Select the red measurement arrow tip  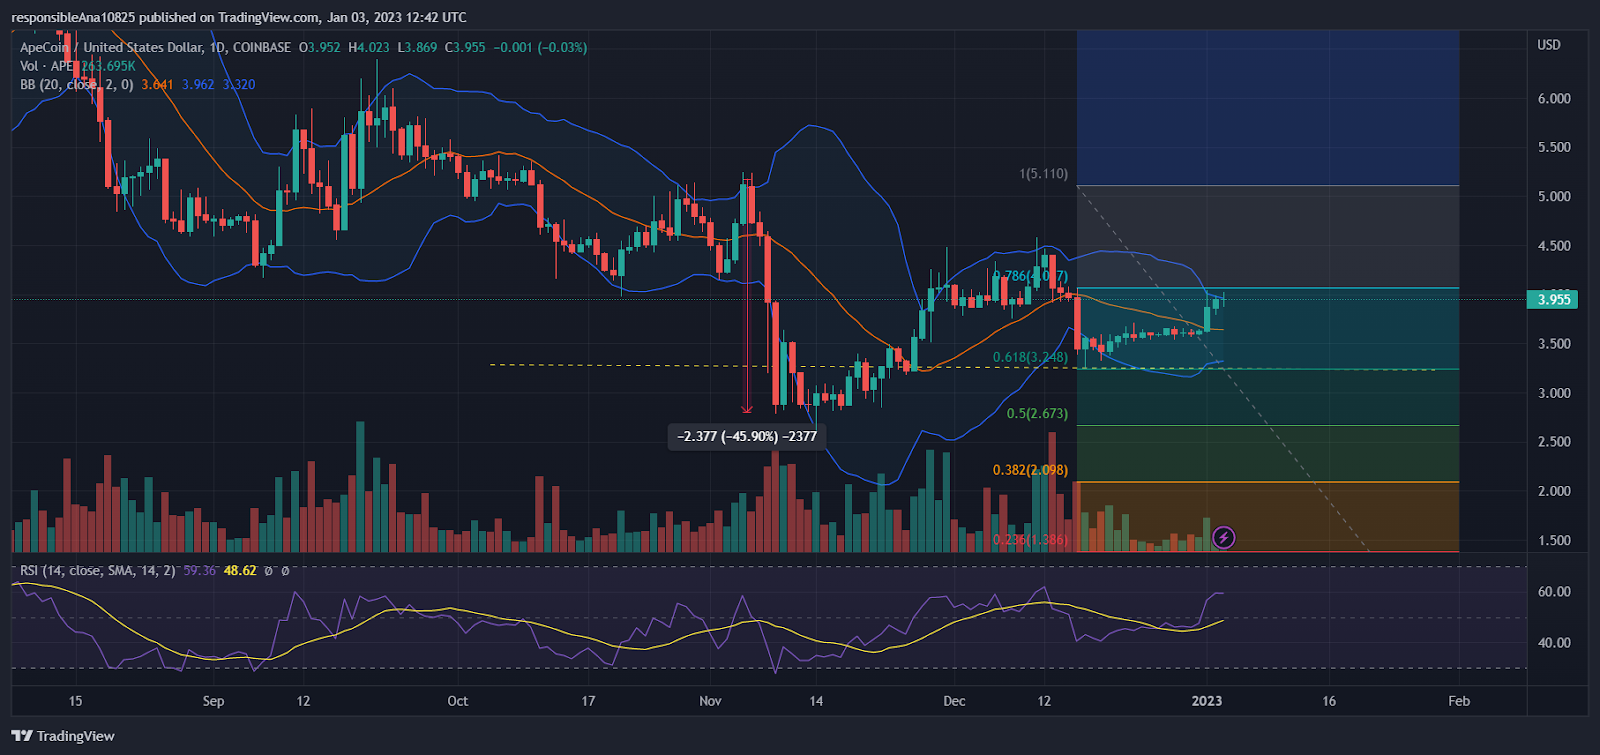point(747,409)
